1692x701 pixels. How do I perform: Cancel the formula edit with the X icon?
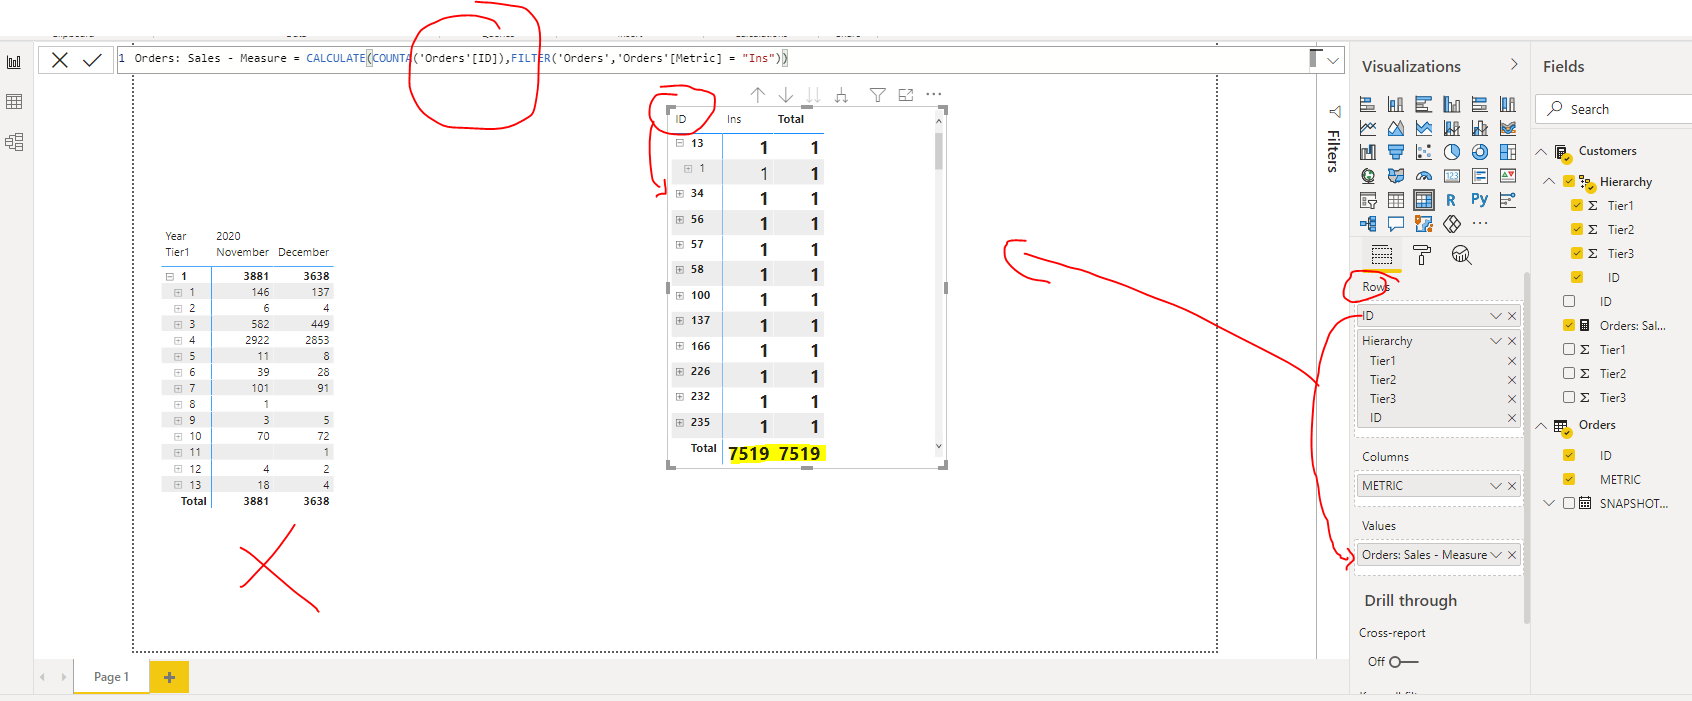(60, 60)
